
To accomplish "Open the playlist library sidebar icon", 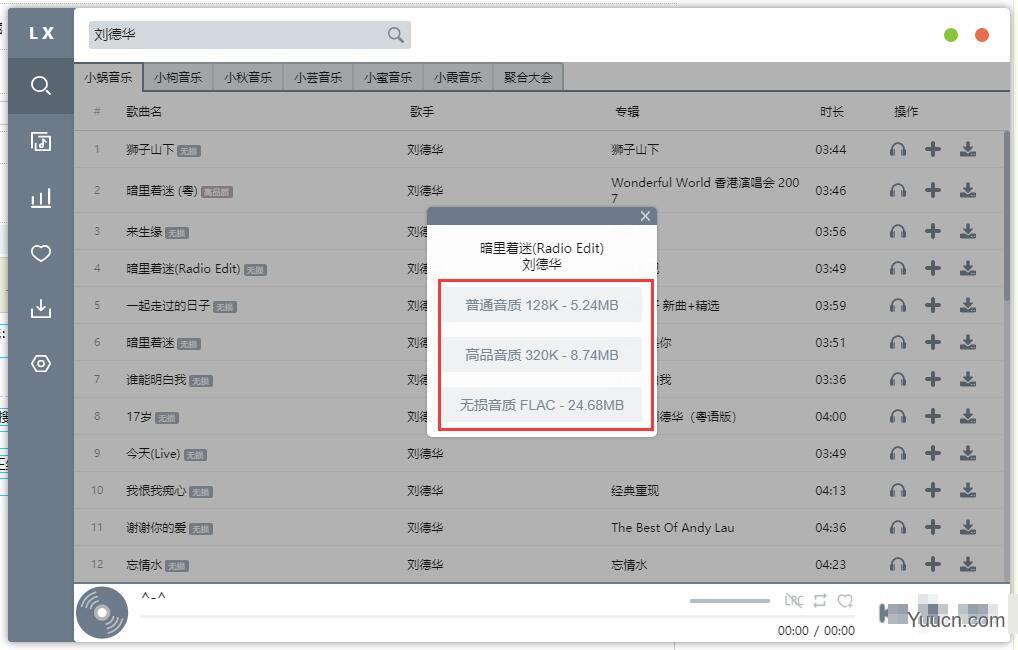I will tap(41, 141).
